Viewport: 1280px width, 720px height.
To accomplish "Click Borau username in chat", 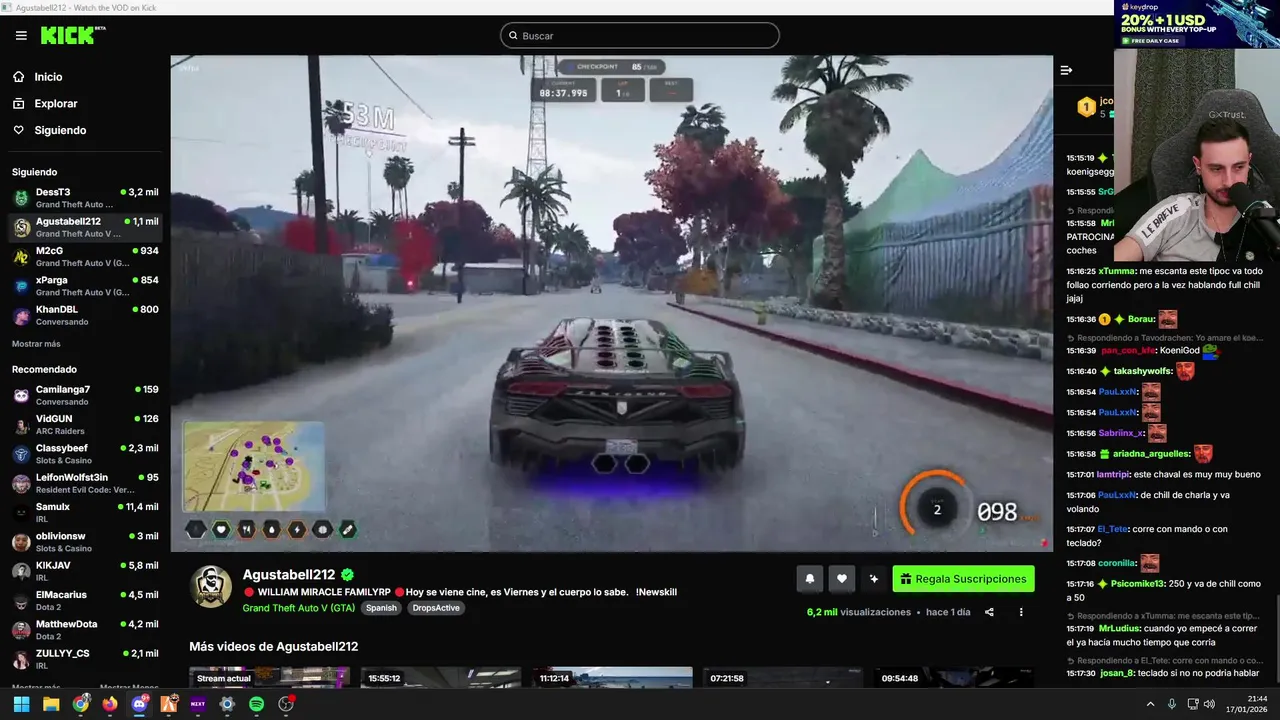I will point(1141,319).
